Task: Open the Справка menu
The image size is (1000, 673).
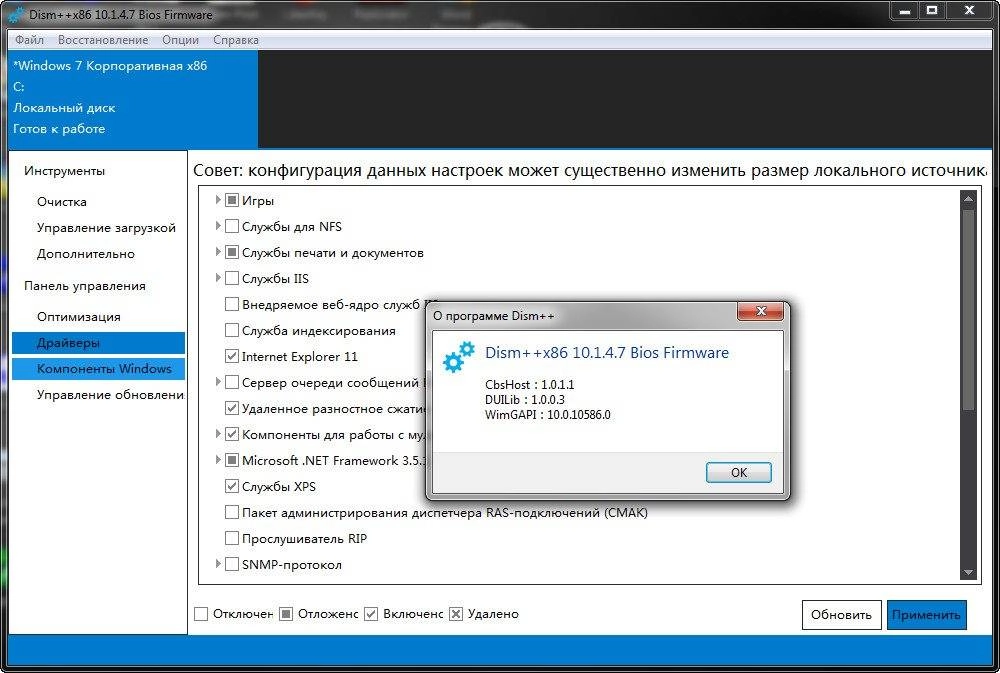Action: (x=236, y=40)
